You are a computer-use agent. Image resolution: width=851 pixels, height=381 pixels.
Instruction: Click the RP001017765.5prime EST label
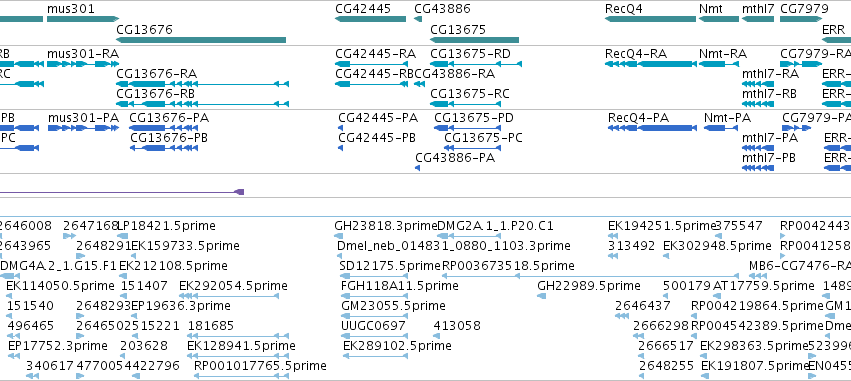pos(261,366)
